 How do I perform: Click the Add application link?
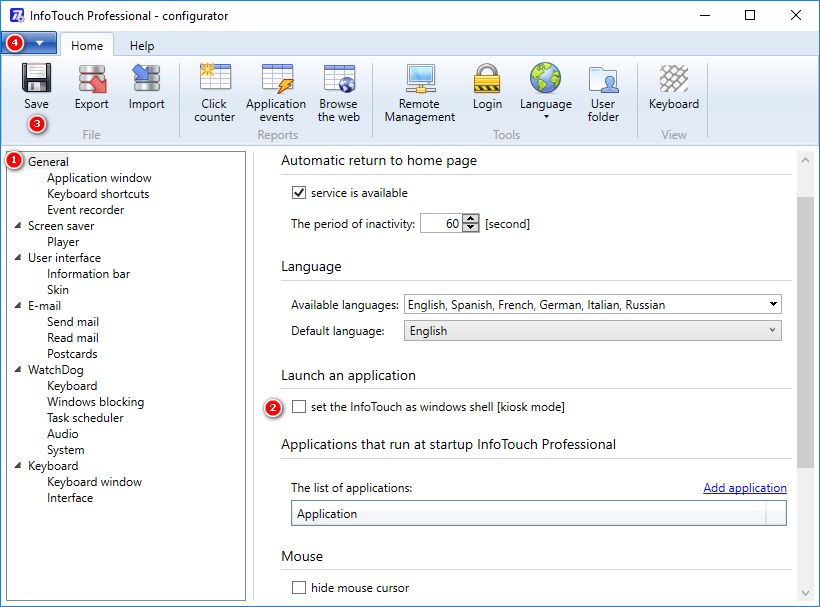point(745,488)
